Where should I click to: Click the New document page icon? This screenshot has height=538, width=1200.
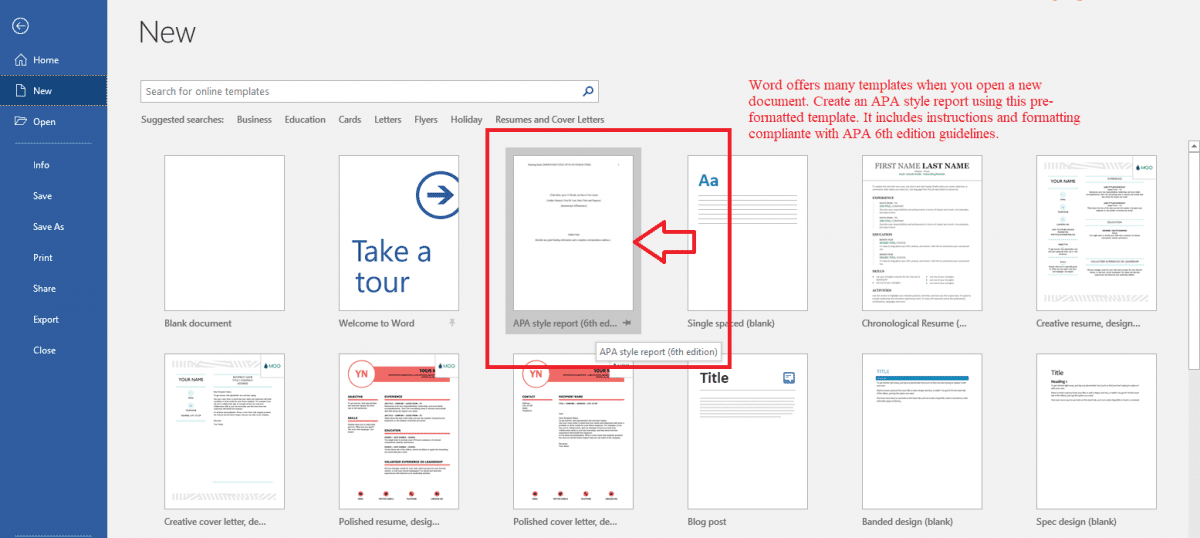click(21, 91)
